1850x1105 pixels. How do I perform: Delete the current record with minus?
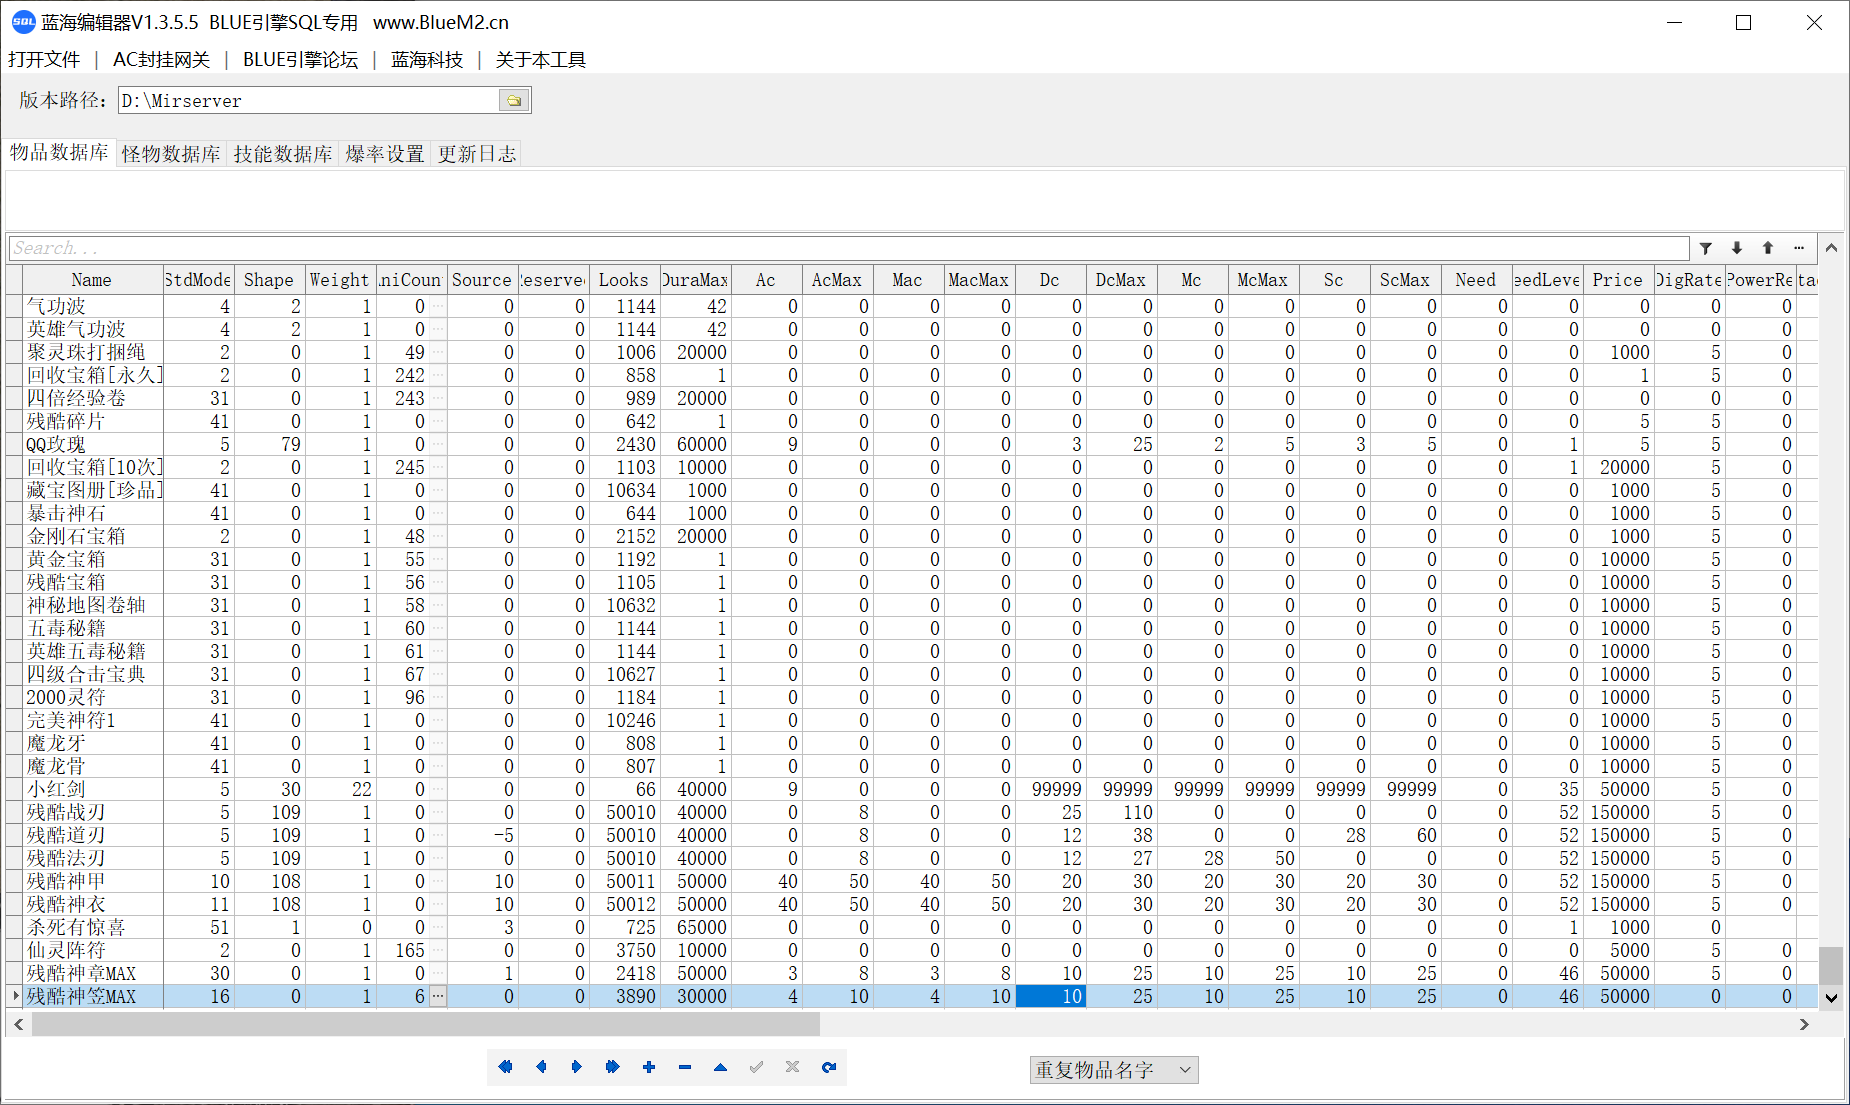[x=685, y=1067]
